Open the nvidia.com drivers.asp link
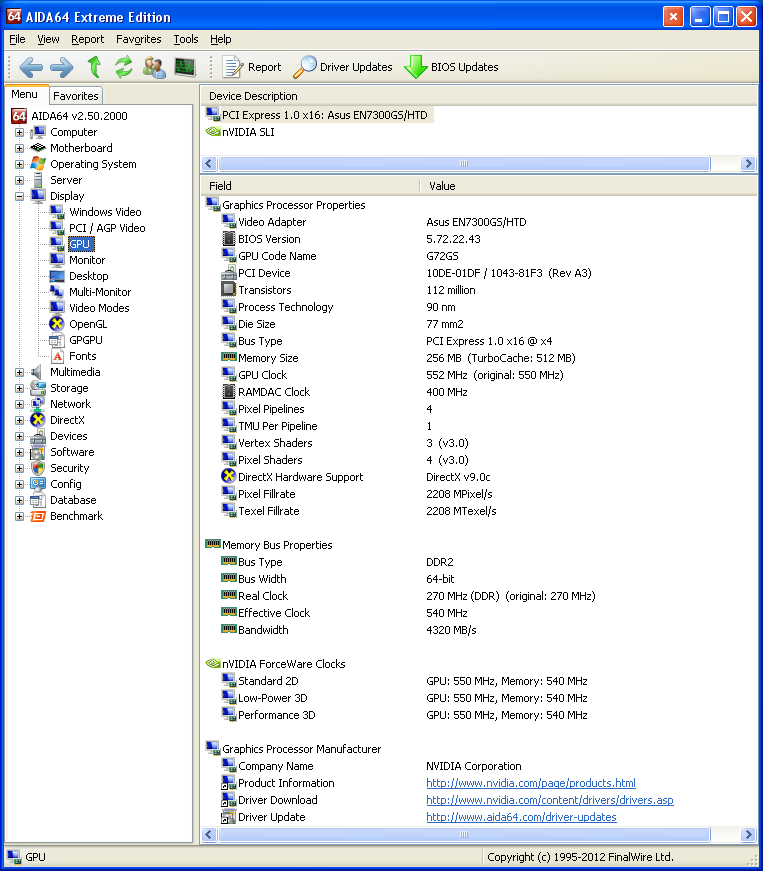 tap(550, 800)
